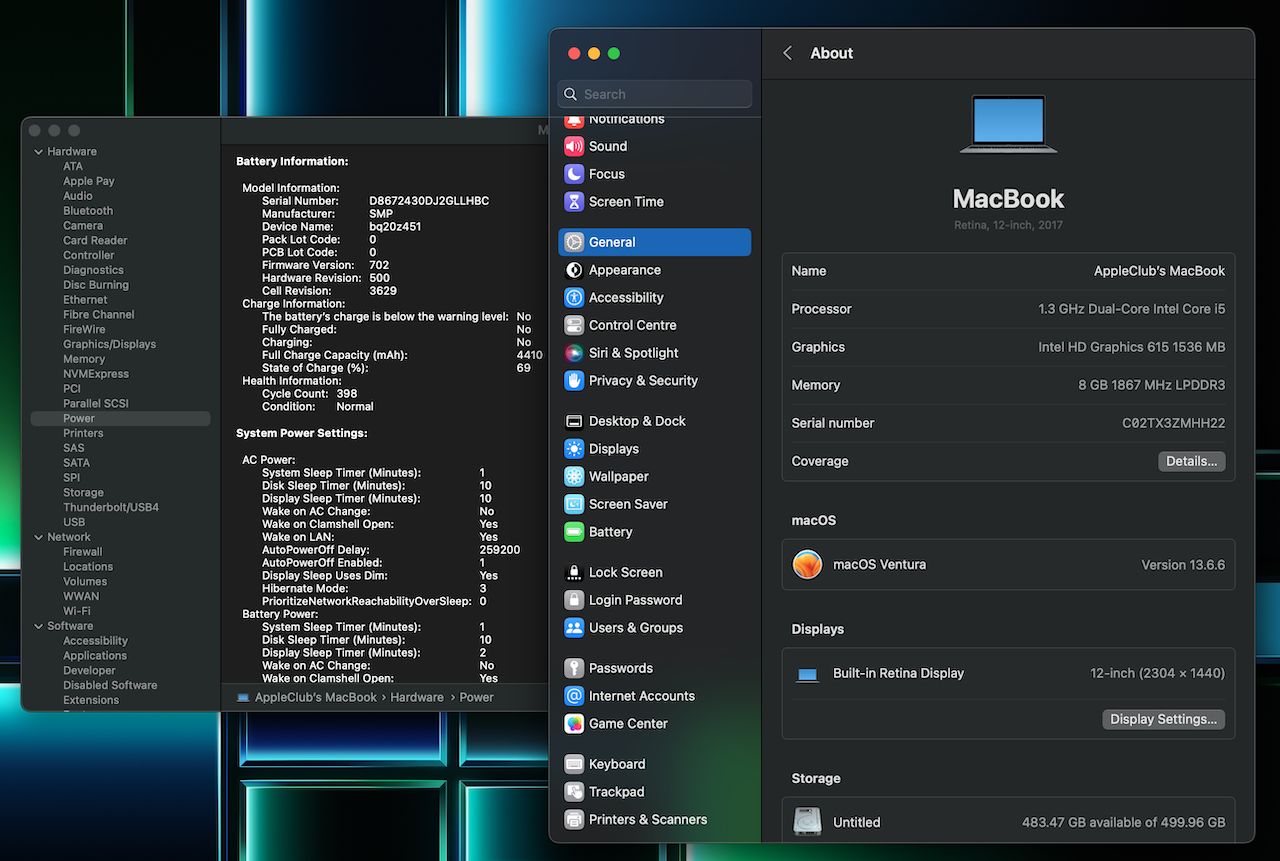Image resolution: width=1280 pixels, height=861 pixels.
Task: Select Firewall under Network
Action: (83, 552)
